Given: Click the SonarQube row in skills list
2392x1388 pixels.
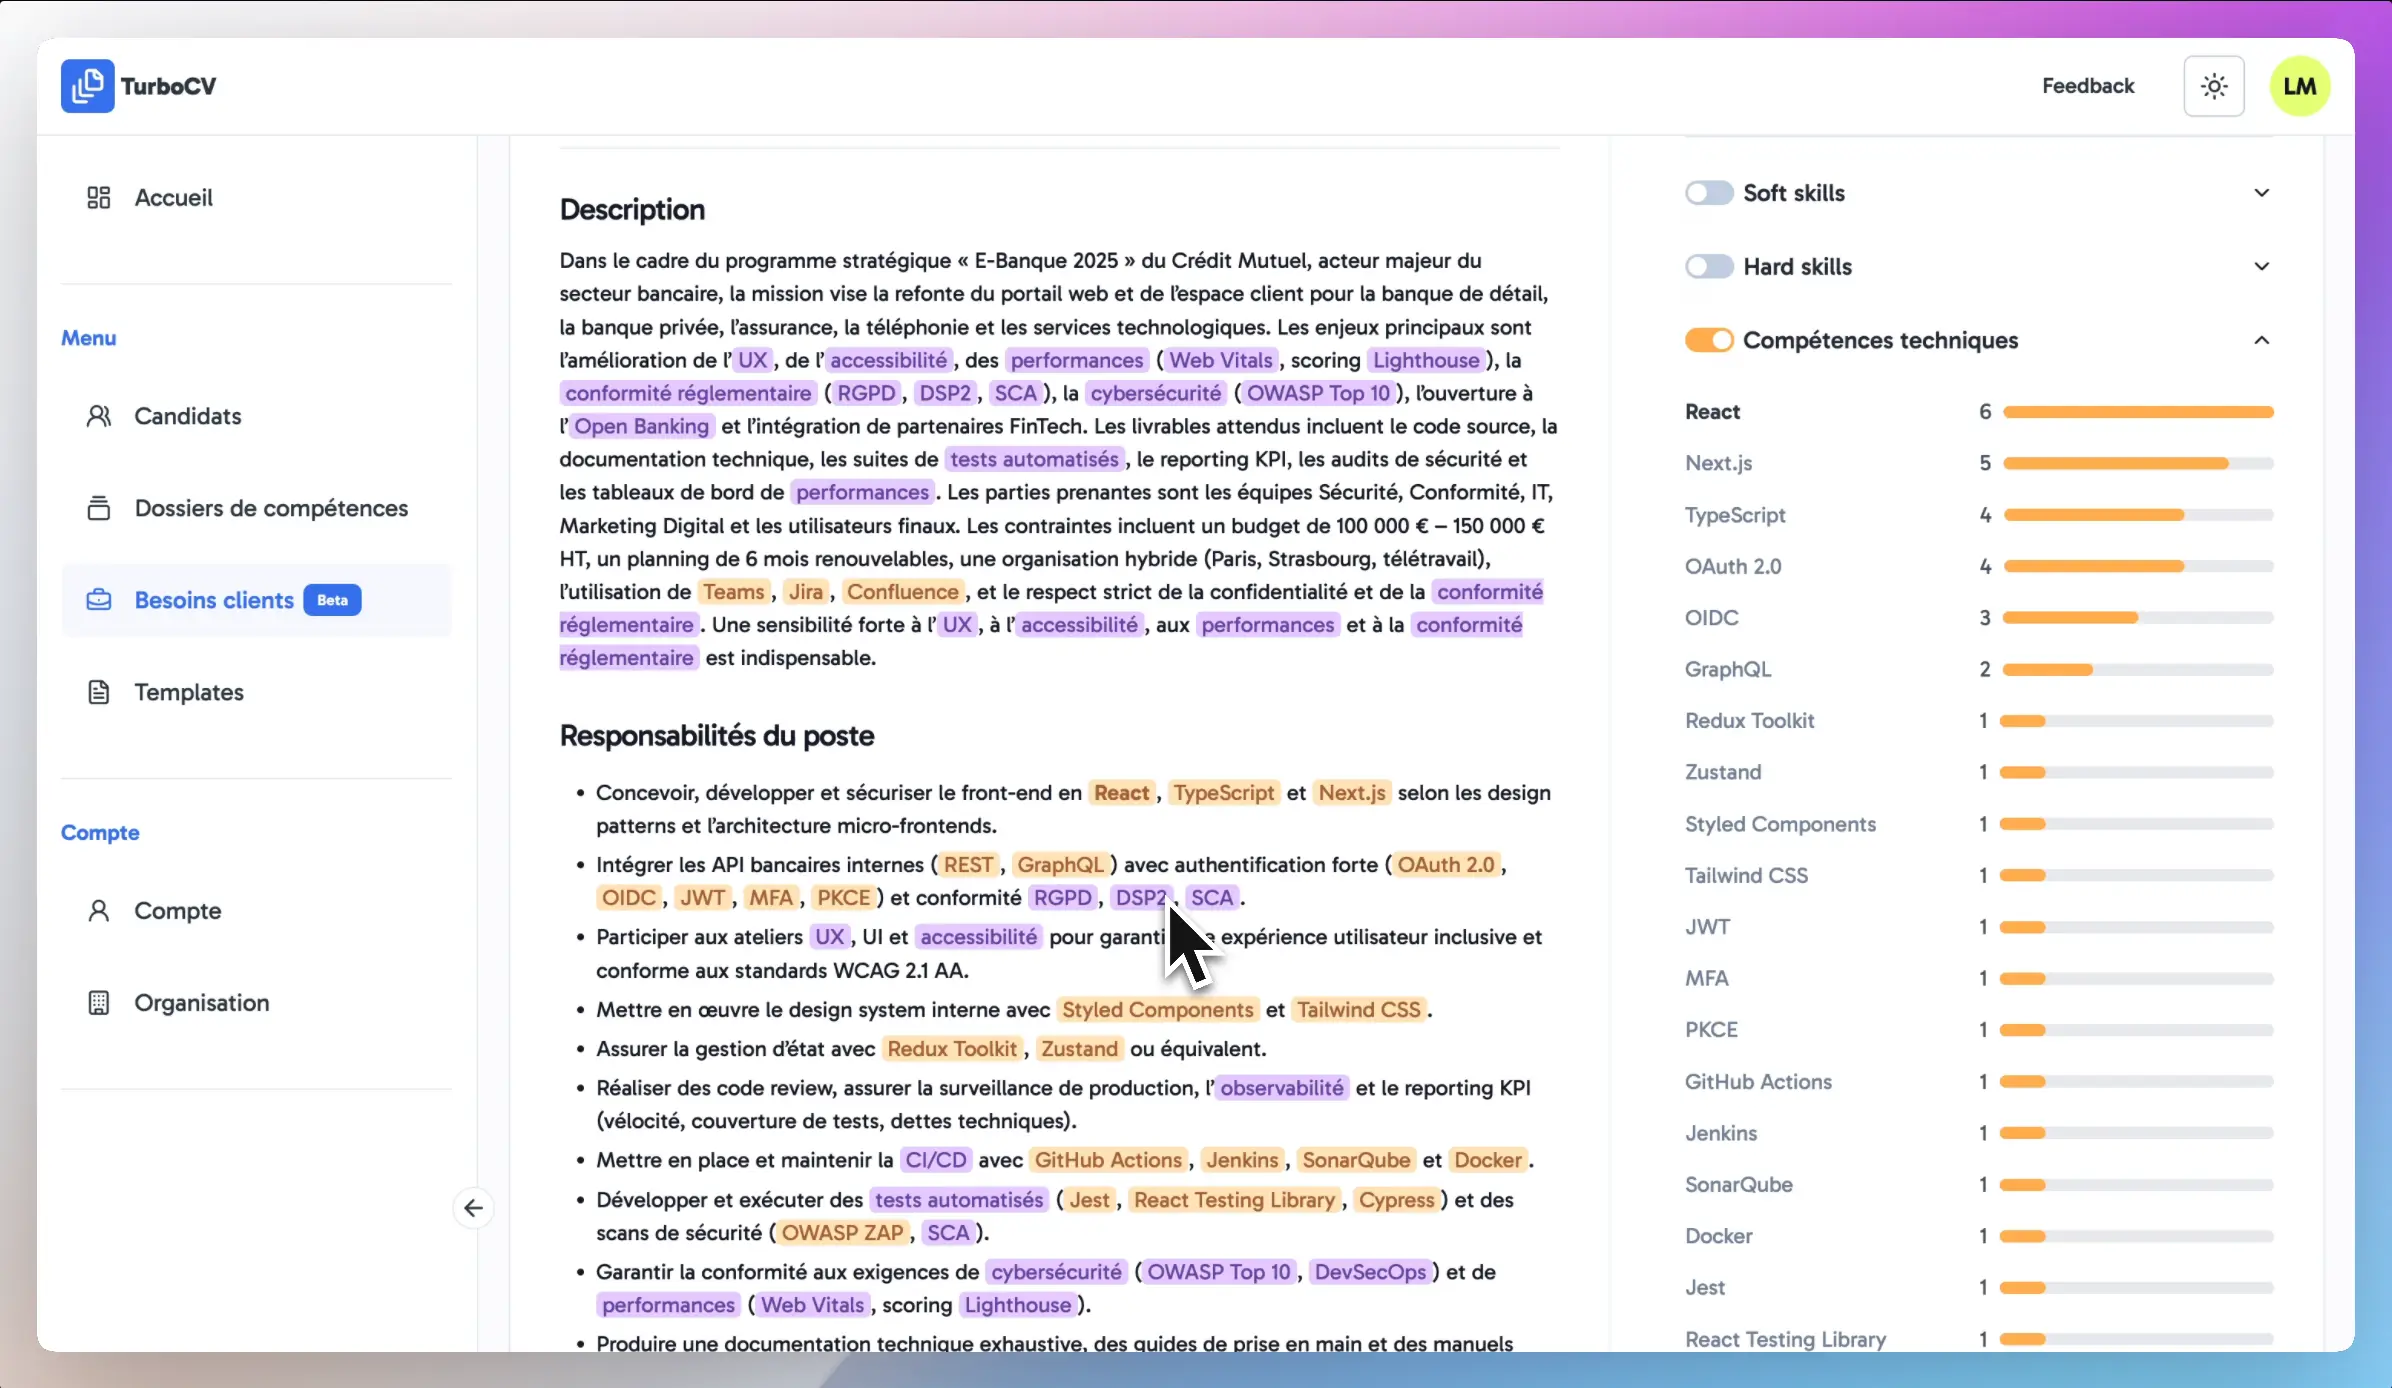Looking at the screenshot, I should pyautogui.click(x=1979, y=1185).
